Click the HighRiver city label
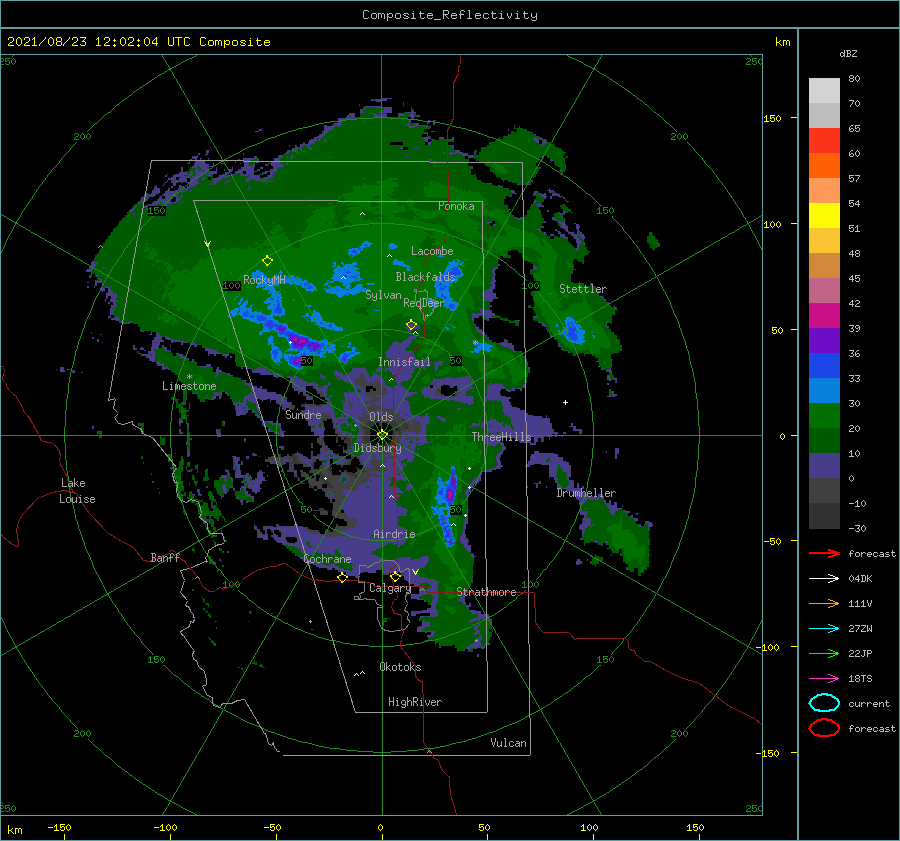The width and height of the screenshot is (900, 841). coord(415,702)
